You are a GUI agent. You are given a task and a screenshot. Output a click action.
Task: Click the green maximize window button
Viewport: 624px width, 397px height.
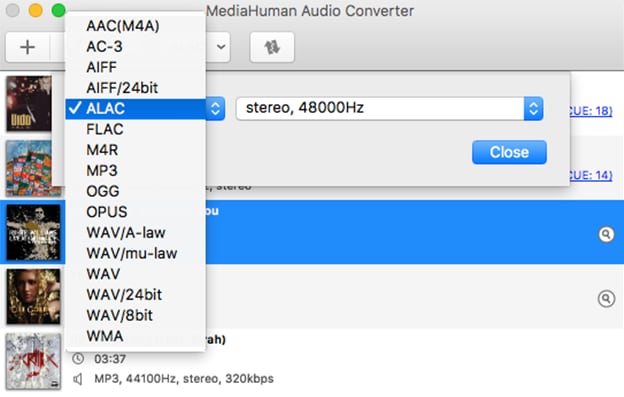pos(58,10)
